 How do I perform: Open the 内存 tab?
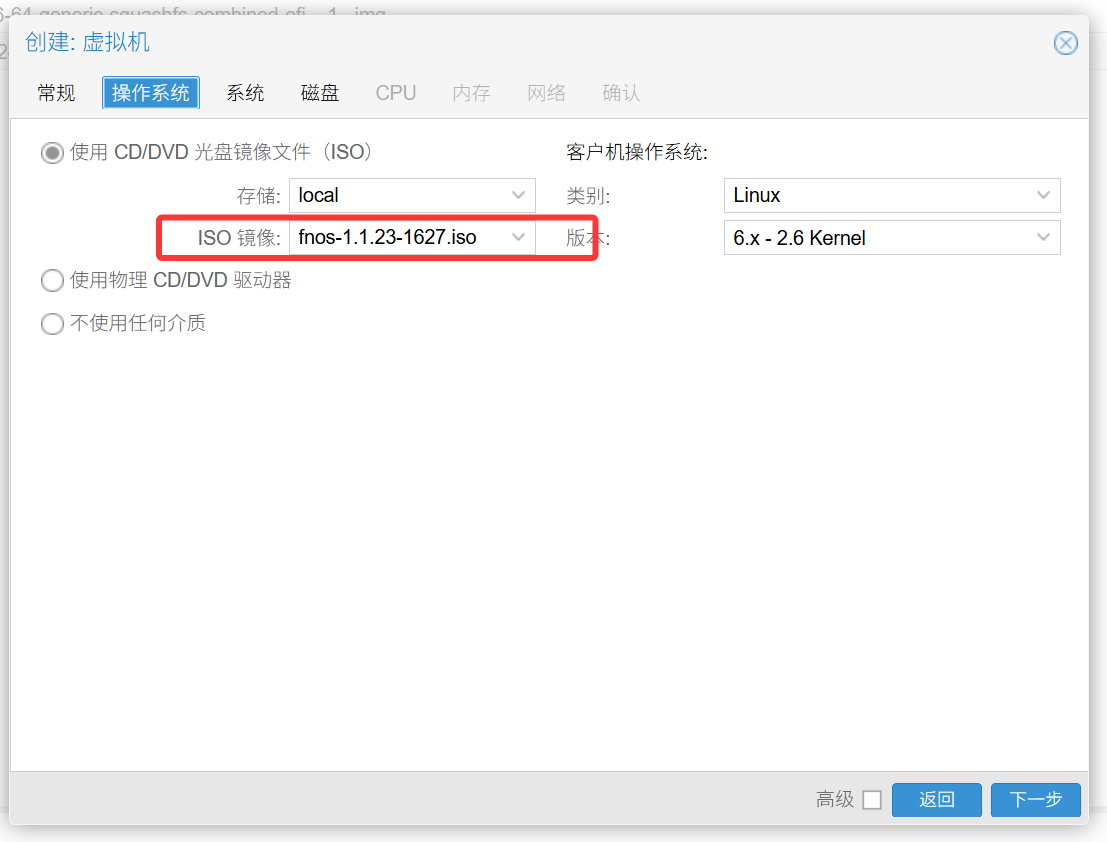coord(471,93)
